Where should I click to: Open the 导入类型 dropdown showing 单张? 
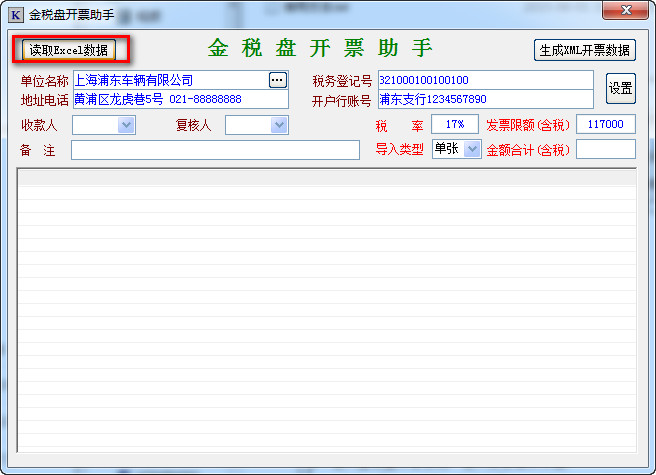[472, 149]
